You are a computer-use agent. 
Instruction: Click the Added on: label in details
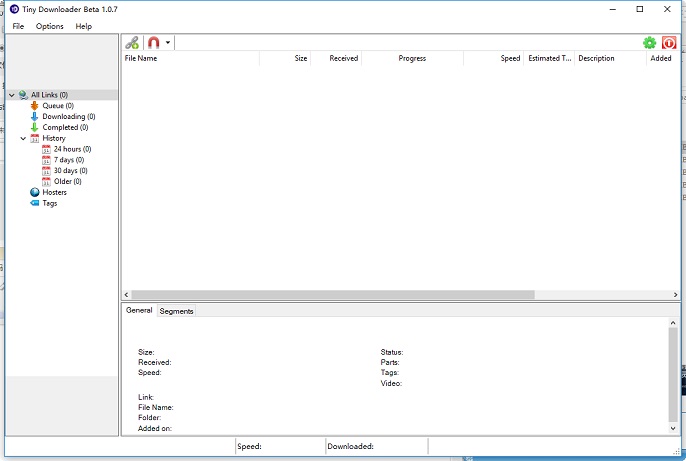click(155, 429)
